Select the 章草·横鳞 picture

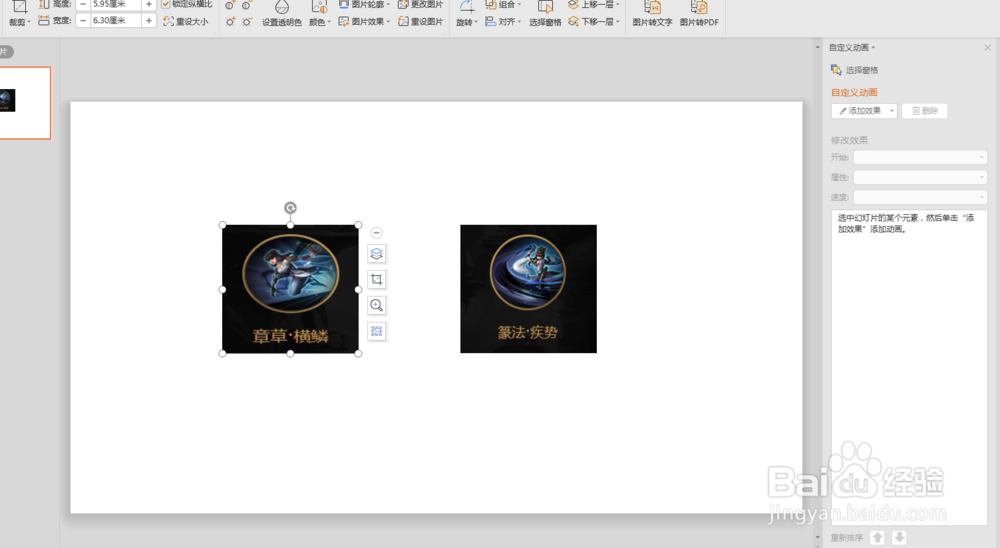coord(290,289)
